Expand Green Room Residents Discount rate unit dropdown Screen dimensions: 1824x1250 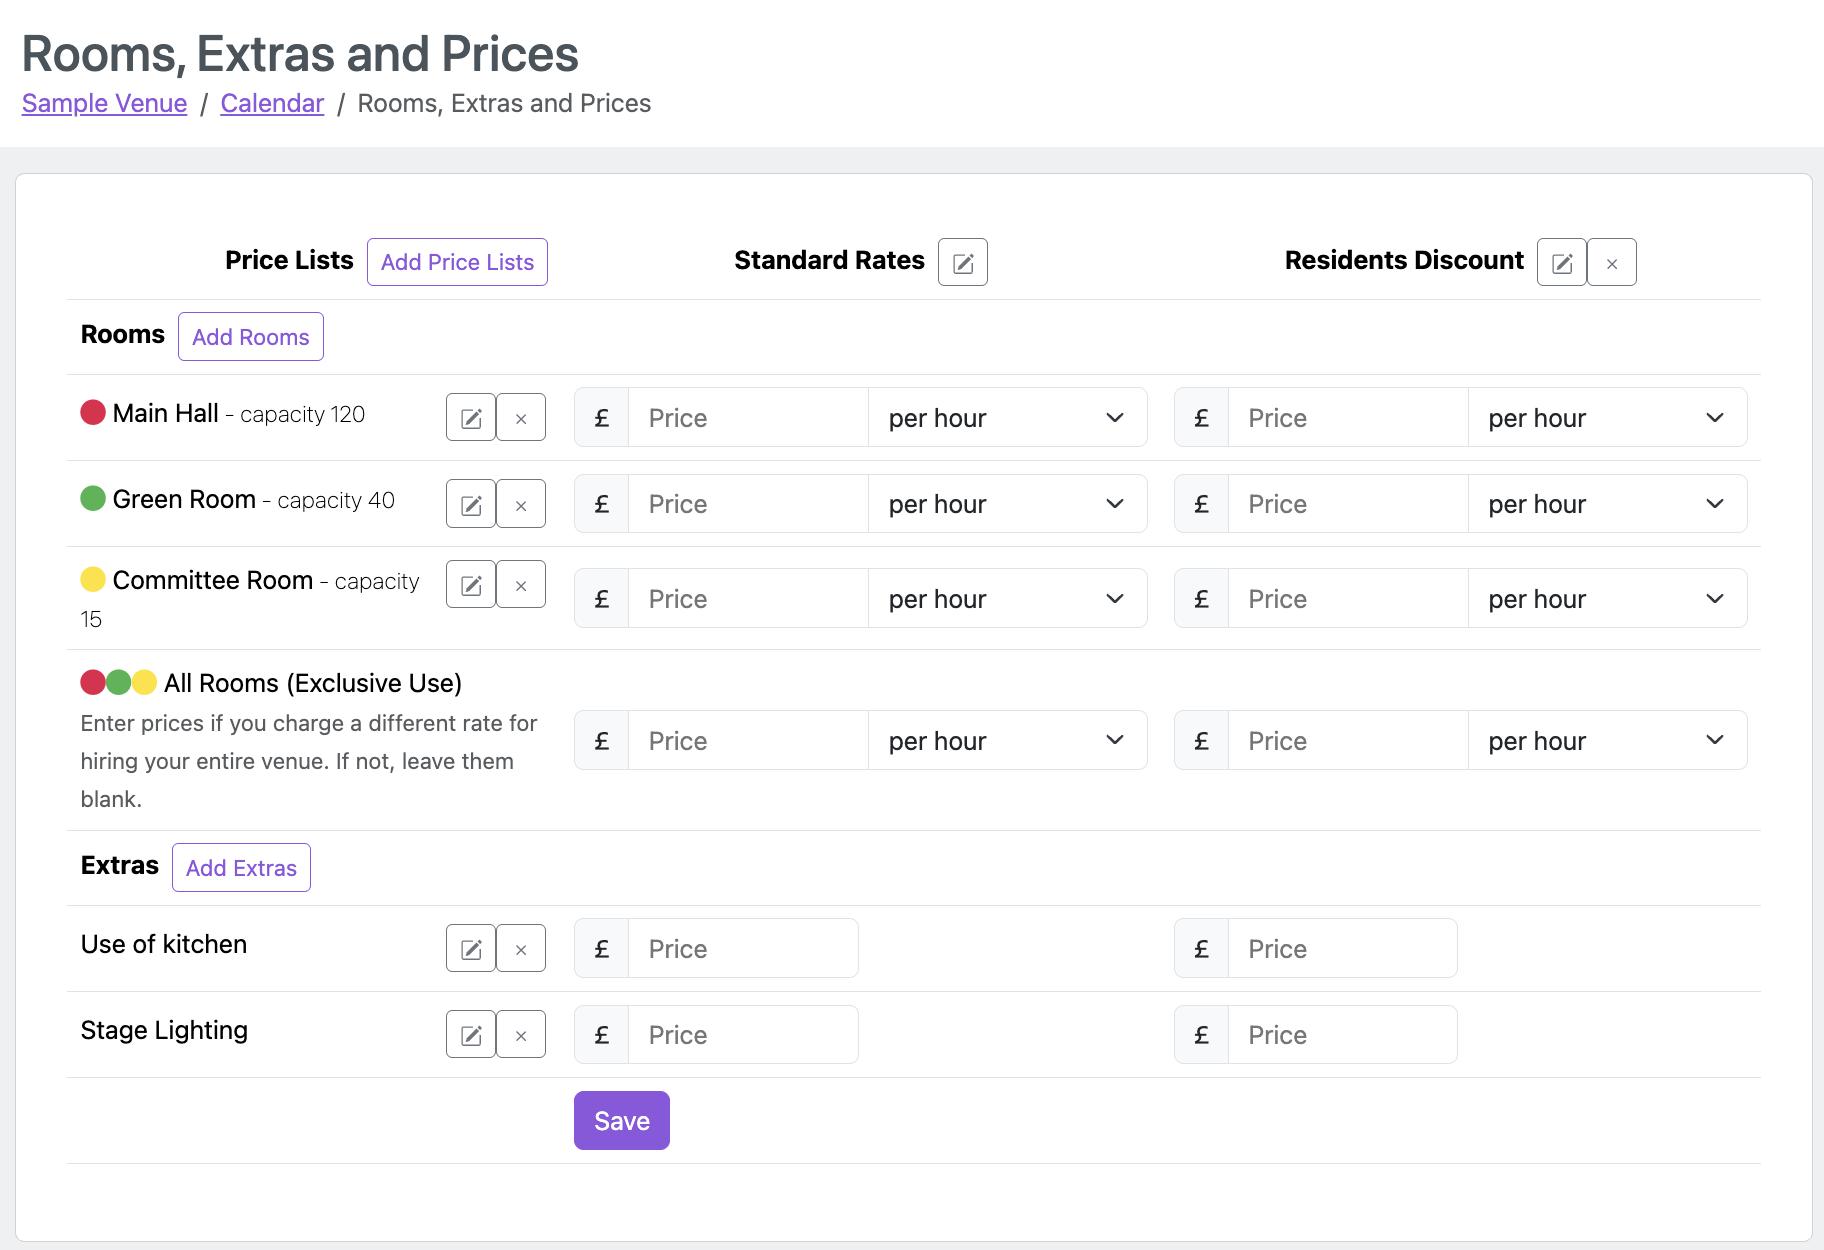pyautogui.click(x=1606, y=504)
